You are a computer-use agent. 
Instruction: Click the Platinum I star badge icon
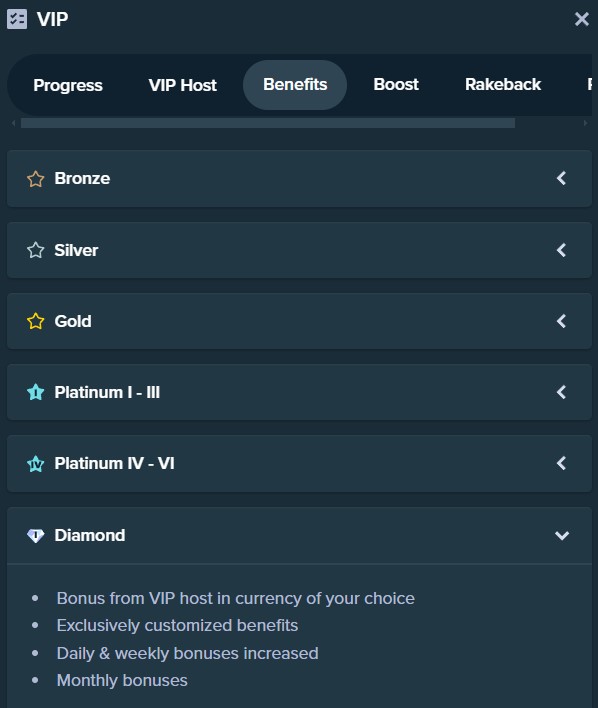[36, 392]
